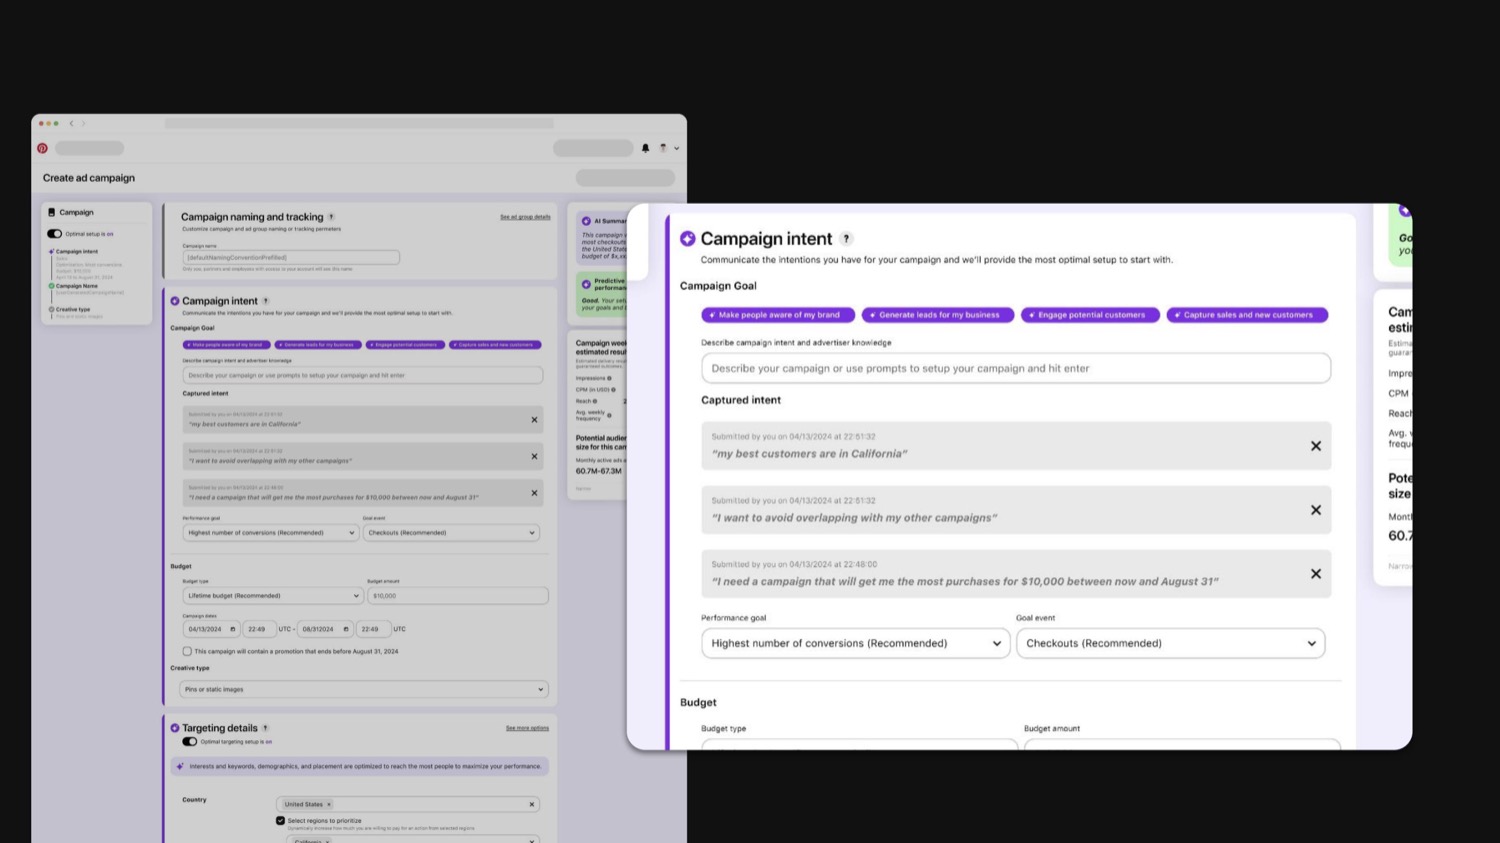The height and width of the screenshot is (843, 1500).
Task: Choose "Engage potential customers" in background window
Action: pyautogui.click(x=405, y=345)
